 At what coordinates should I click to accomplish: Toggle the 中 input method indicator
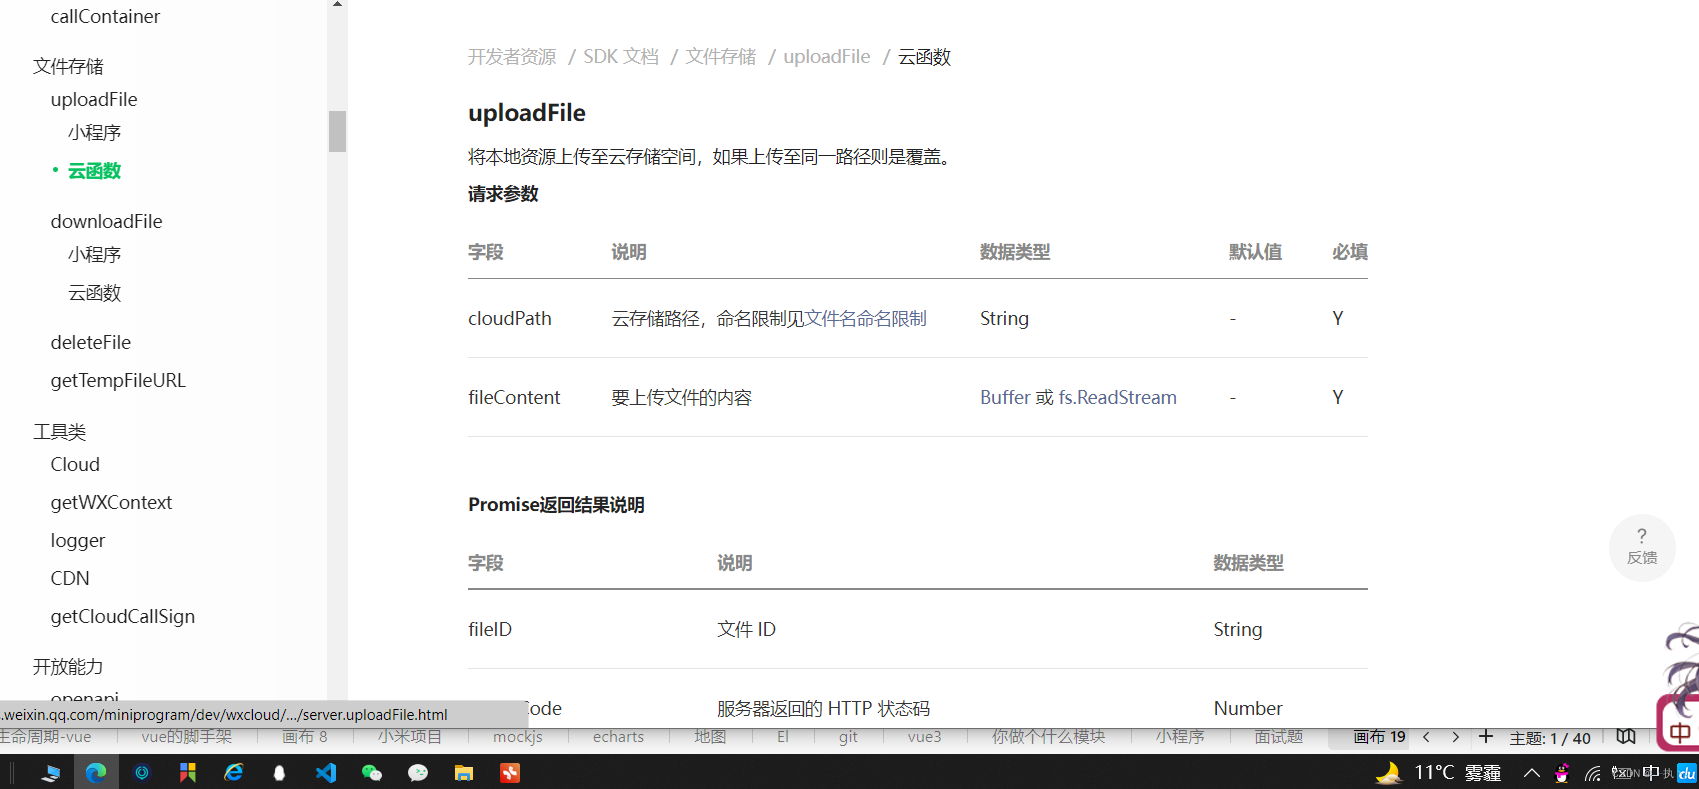(1651, 772)
